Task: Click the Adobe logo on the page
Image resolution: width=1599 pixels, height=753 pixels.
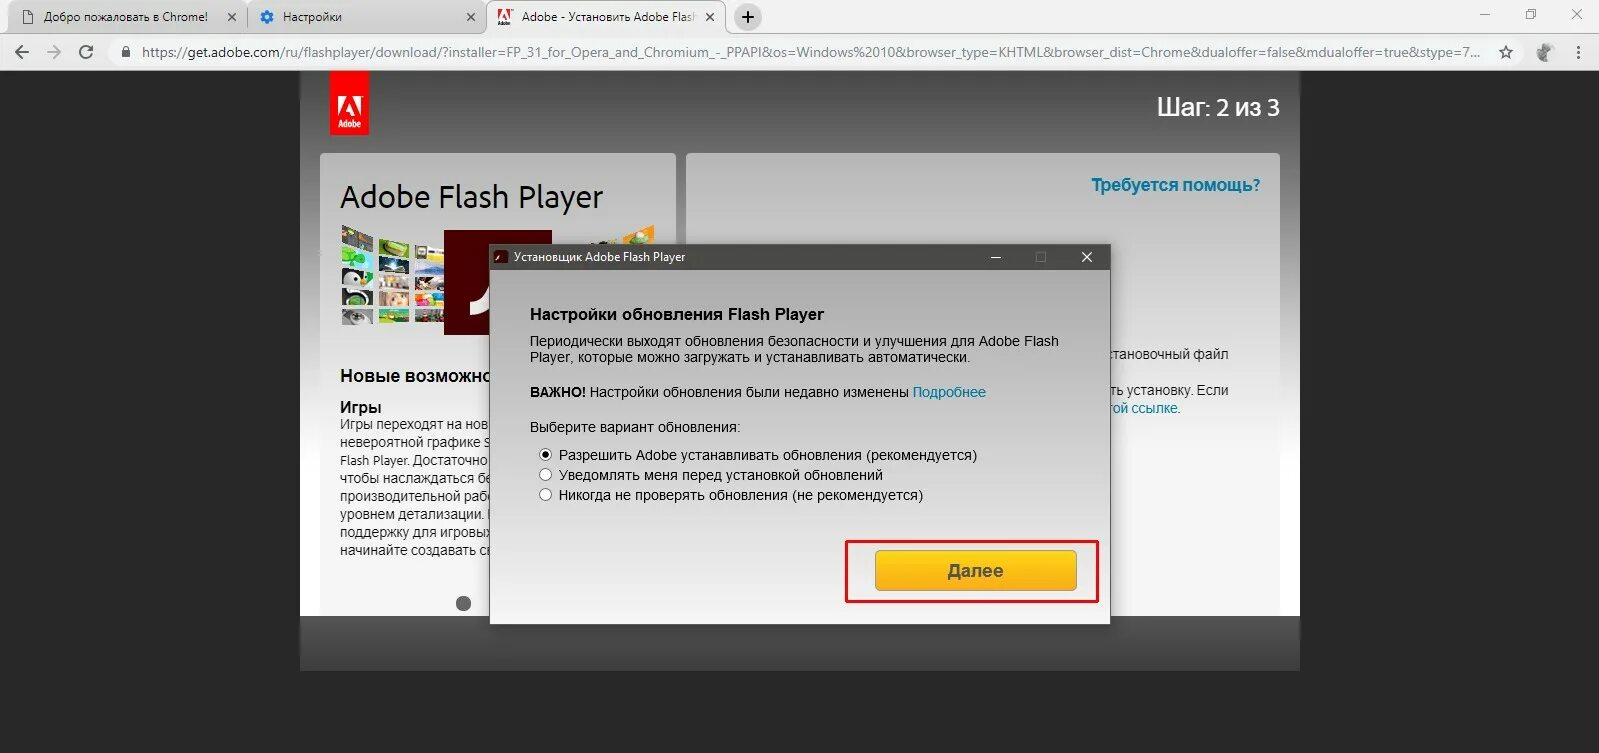Action: (349, 103)
